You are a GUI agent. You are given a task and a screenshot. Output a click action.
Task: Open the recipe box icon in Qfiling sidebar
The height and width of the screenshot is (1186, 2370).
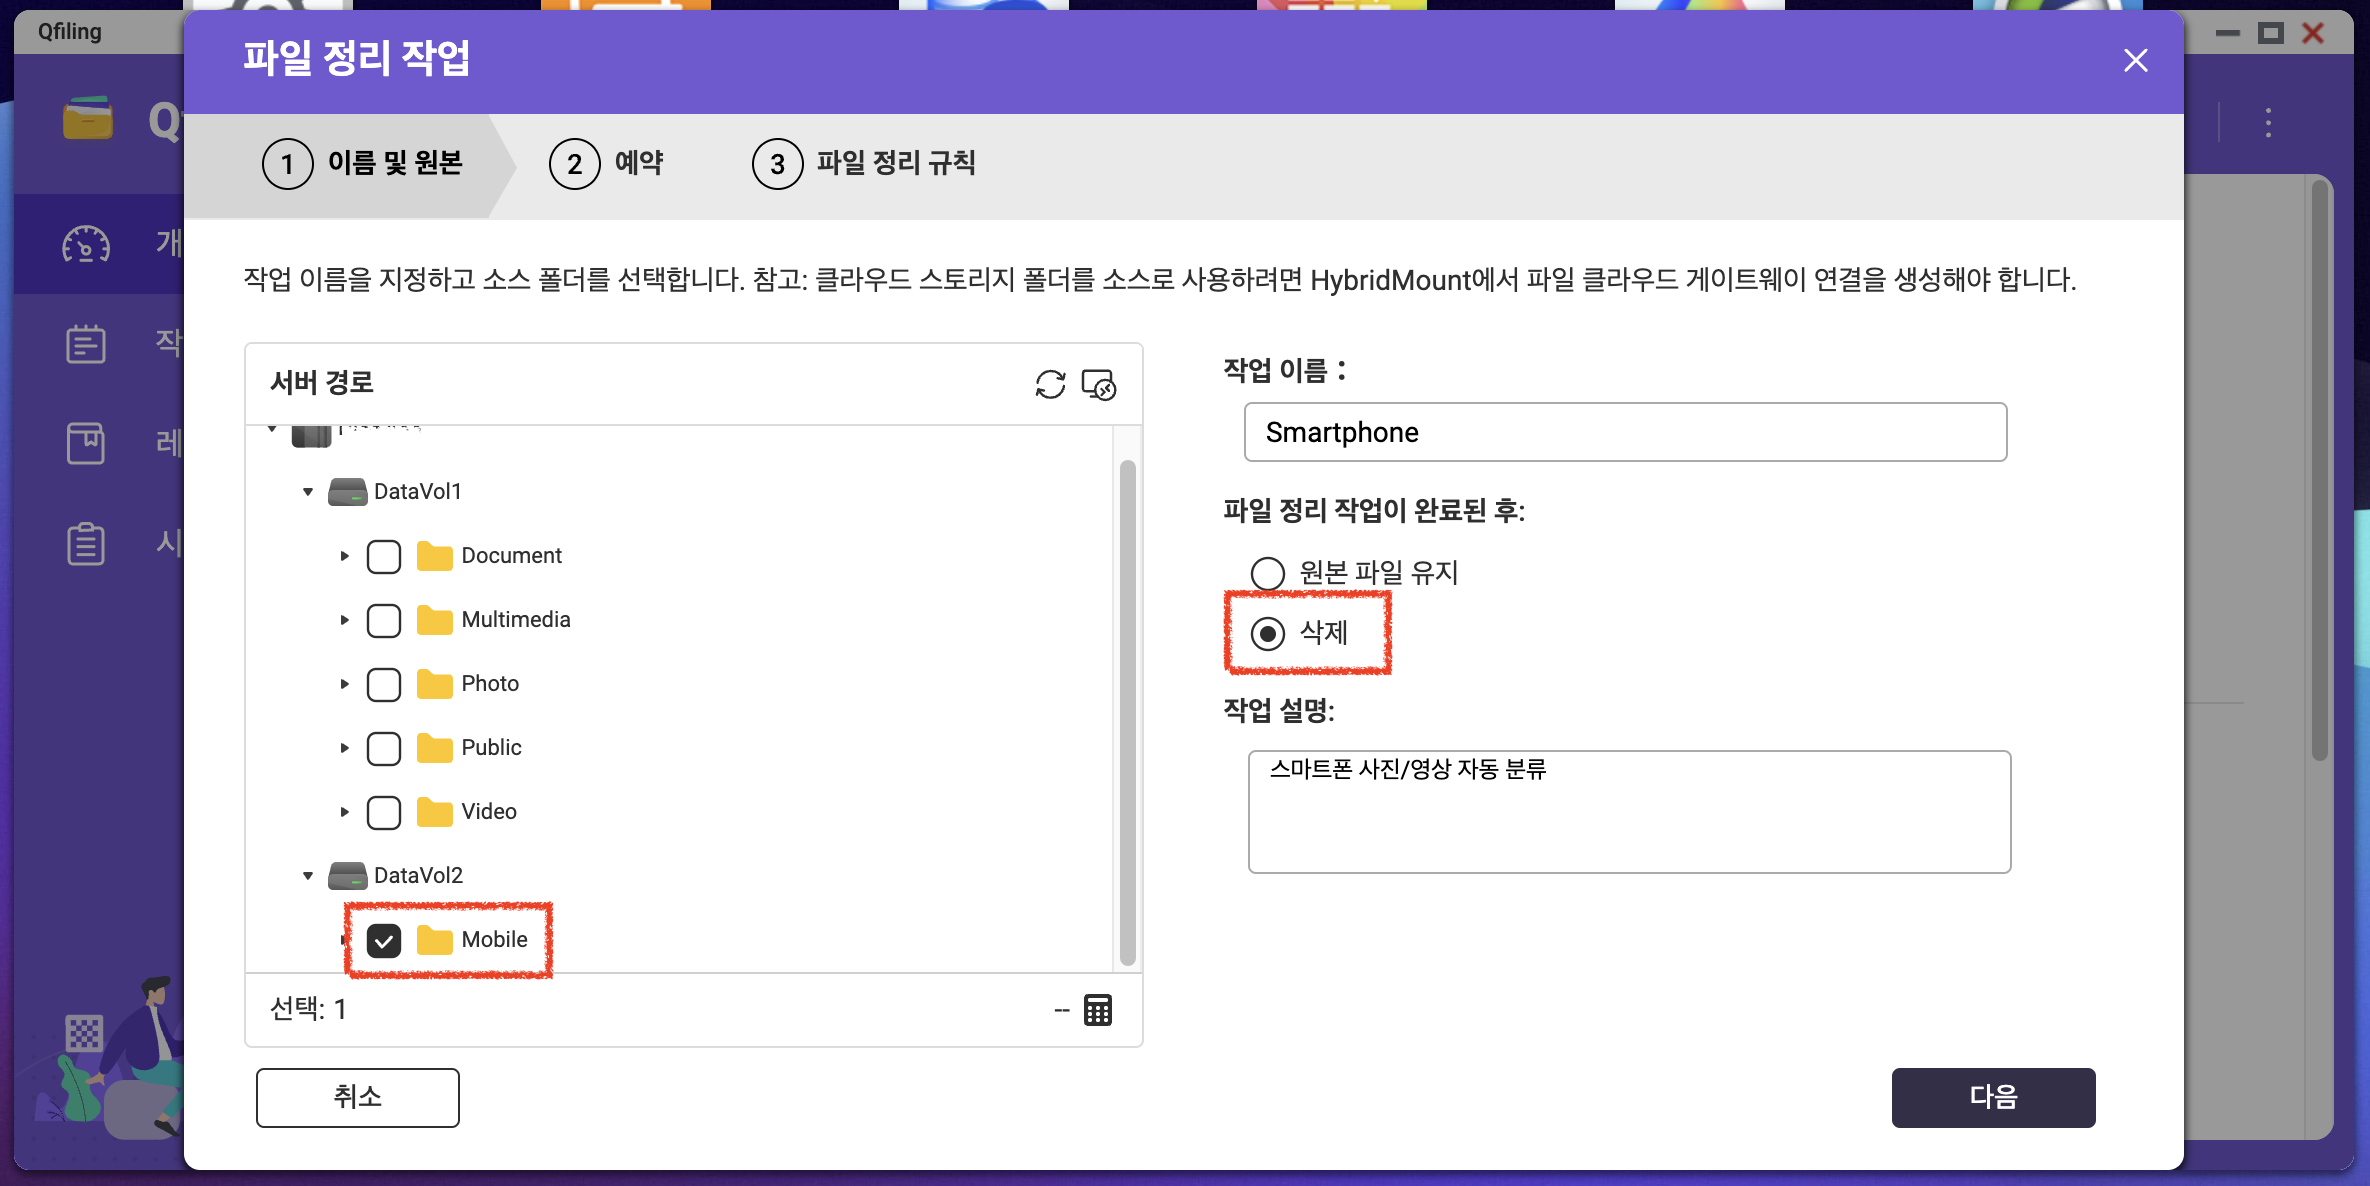pos(86,443)
